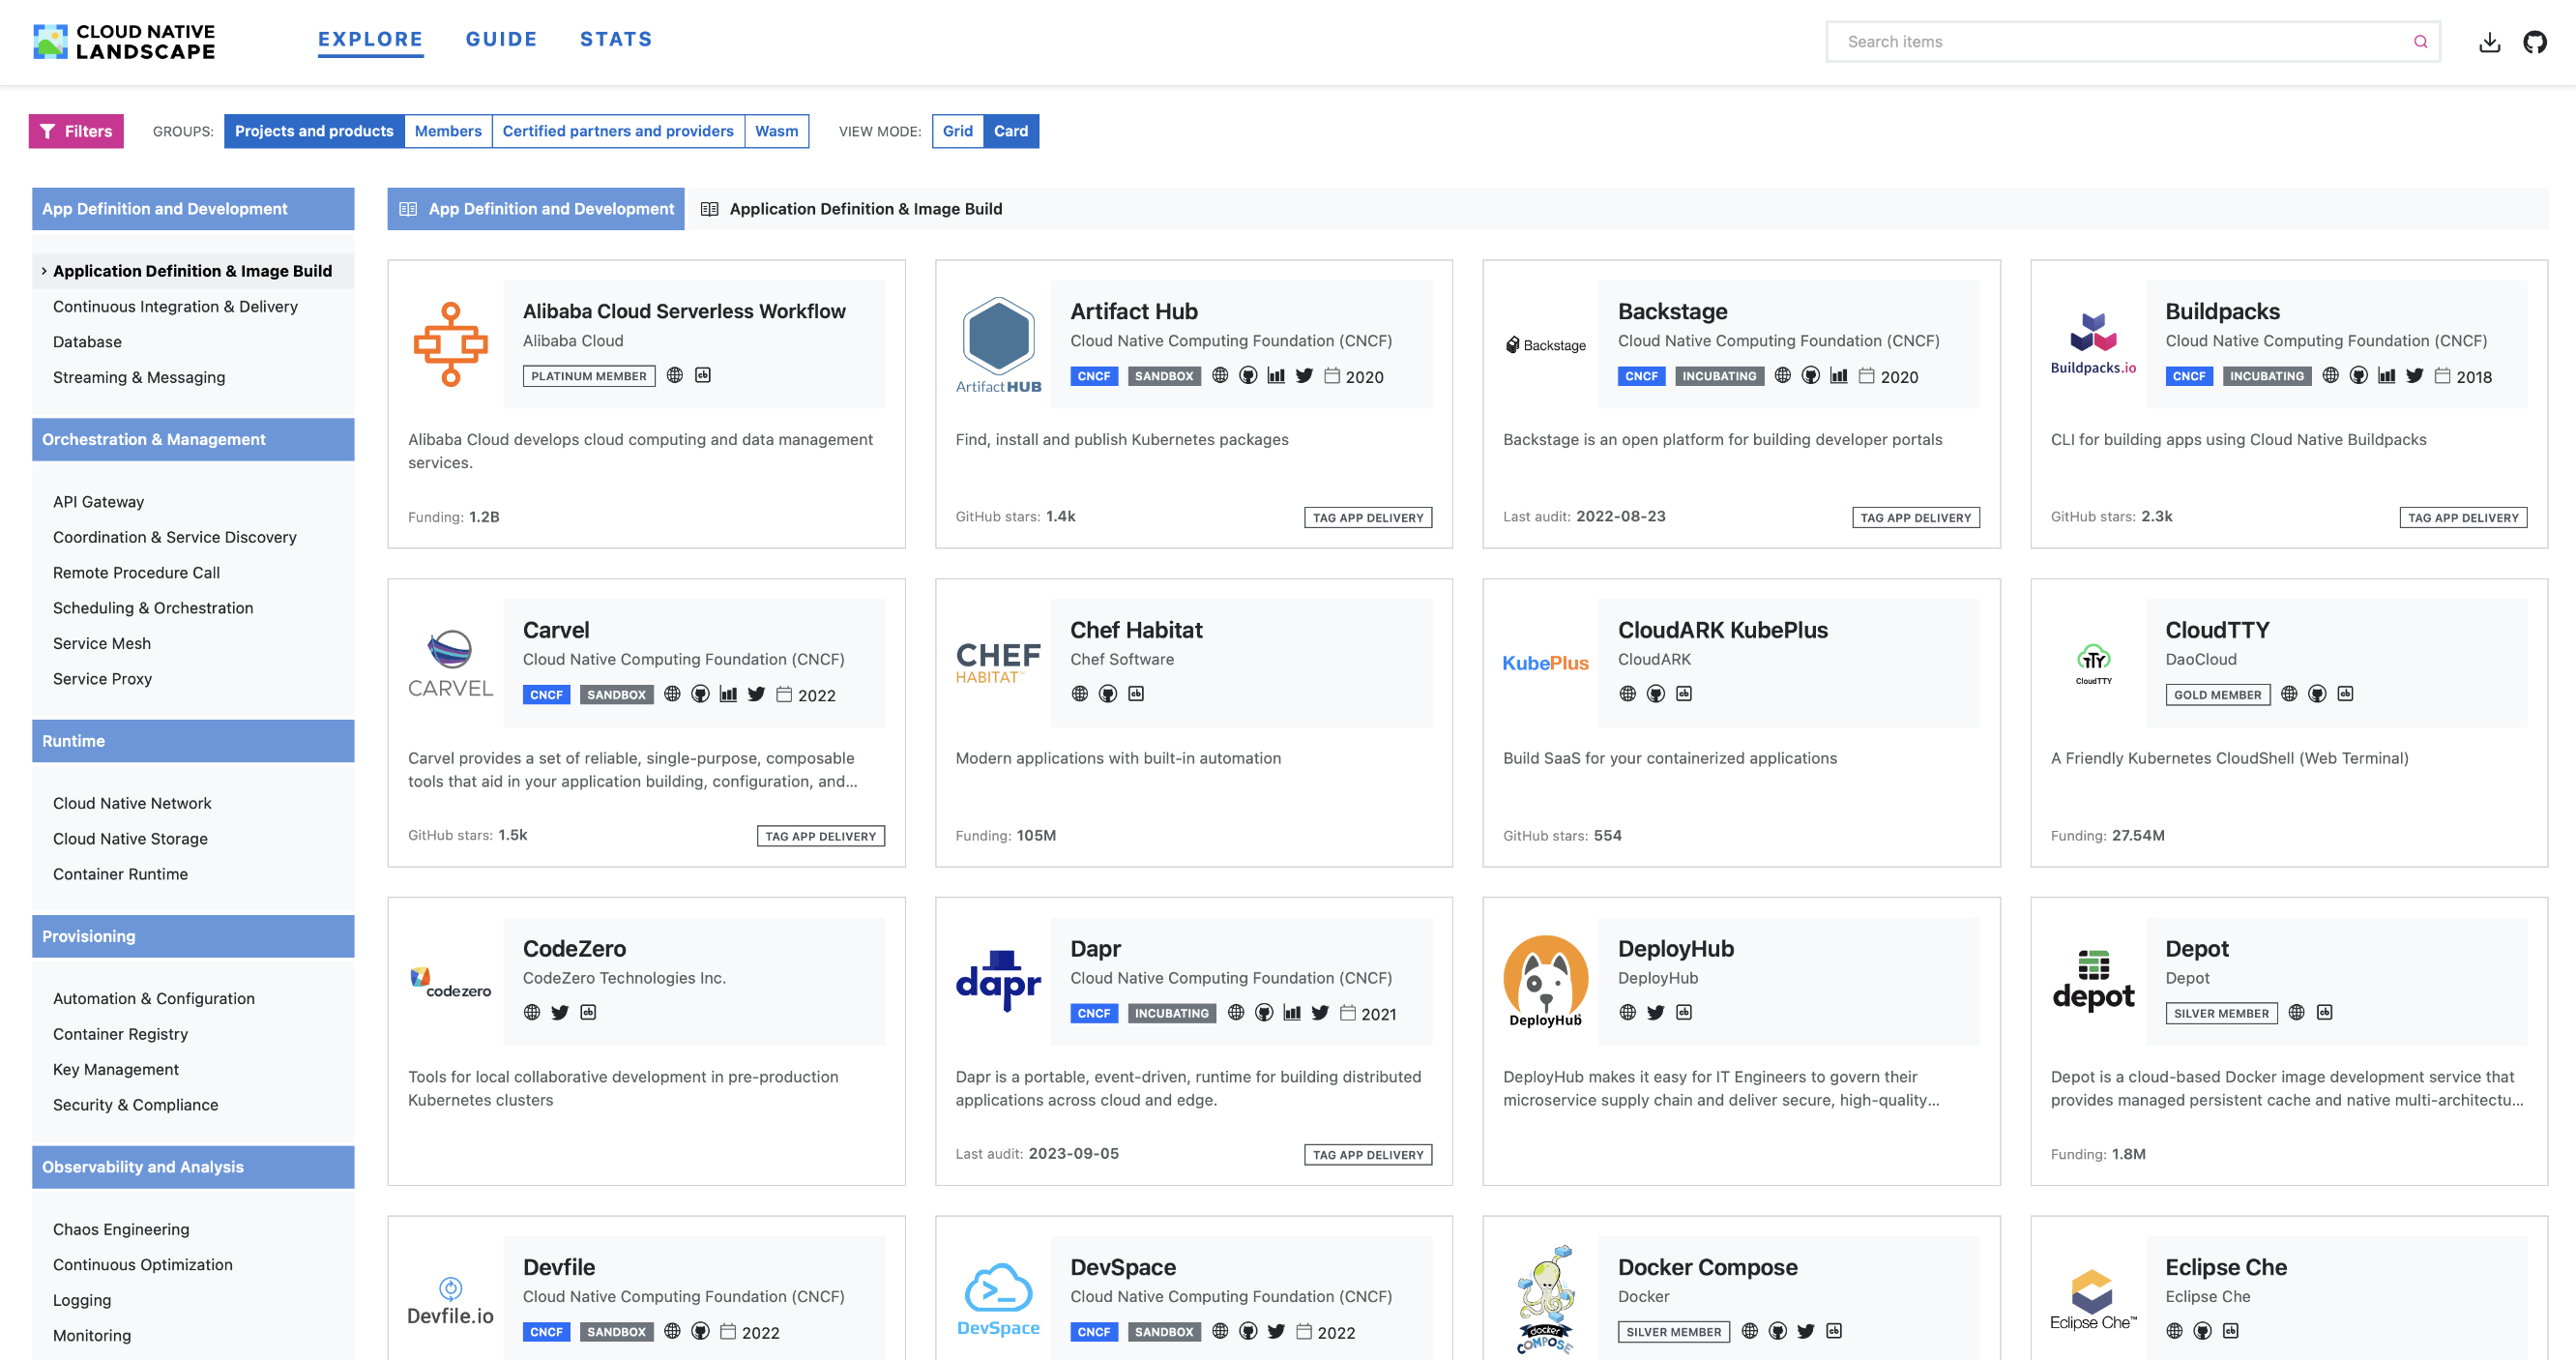Open Buildpacks stats chart icon
Image resolution: width=2576 pixels, height=1360 pixels.
point(2386,376)
